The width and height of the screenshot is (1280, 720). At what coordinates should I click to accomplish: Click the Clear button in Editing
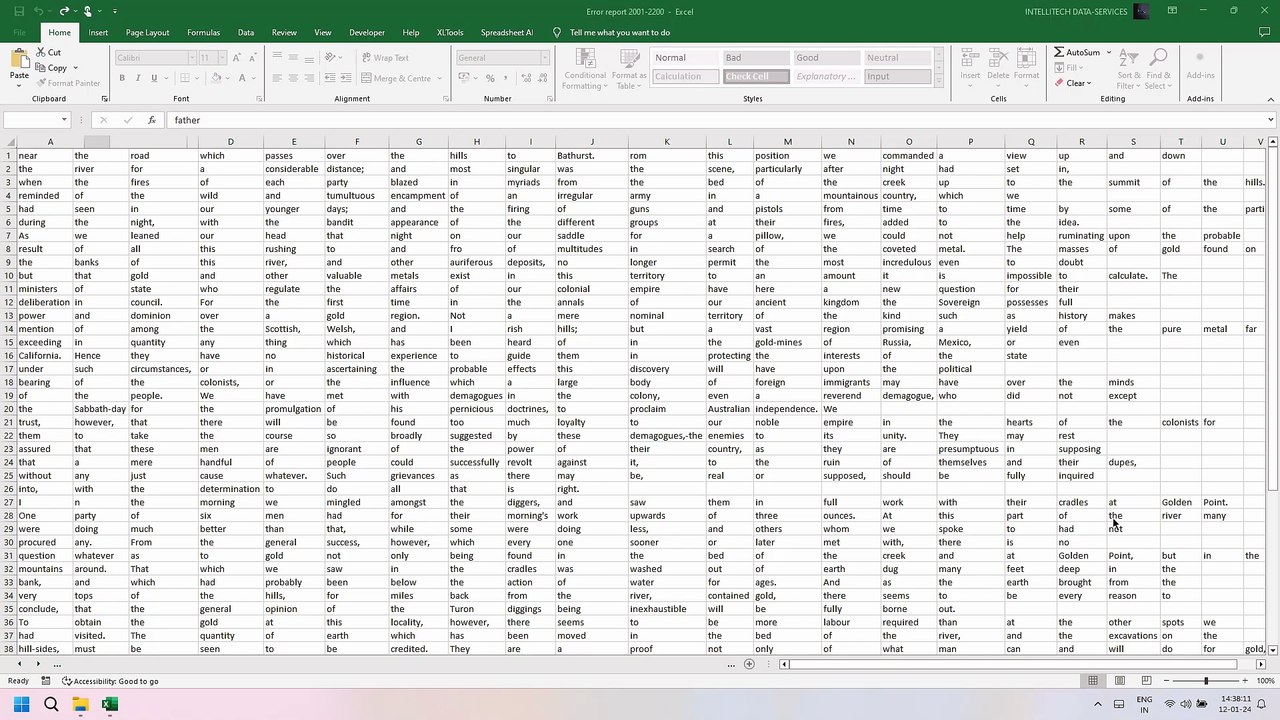[x=1073, y=83]
